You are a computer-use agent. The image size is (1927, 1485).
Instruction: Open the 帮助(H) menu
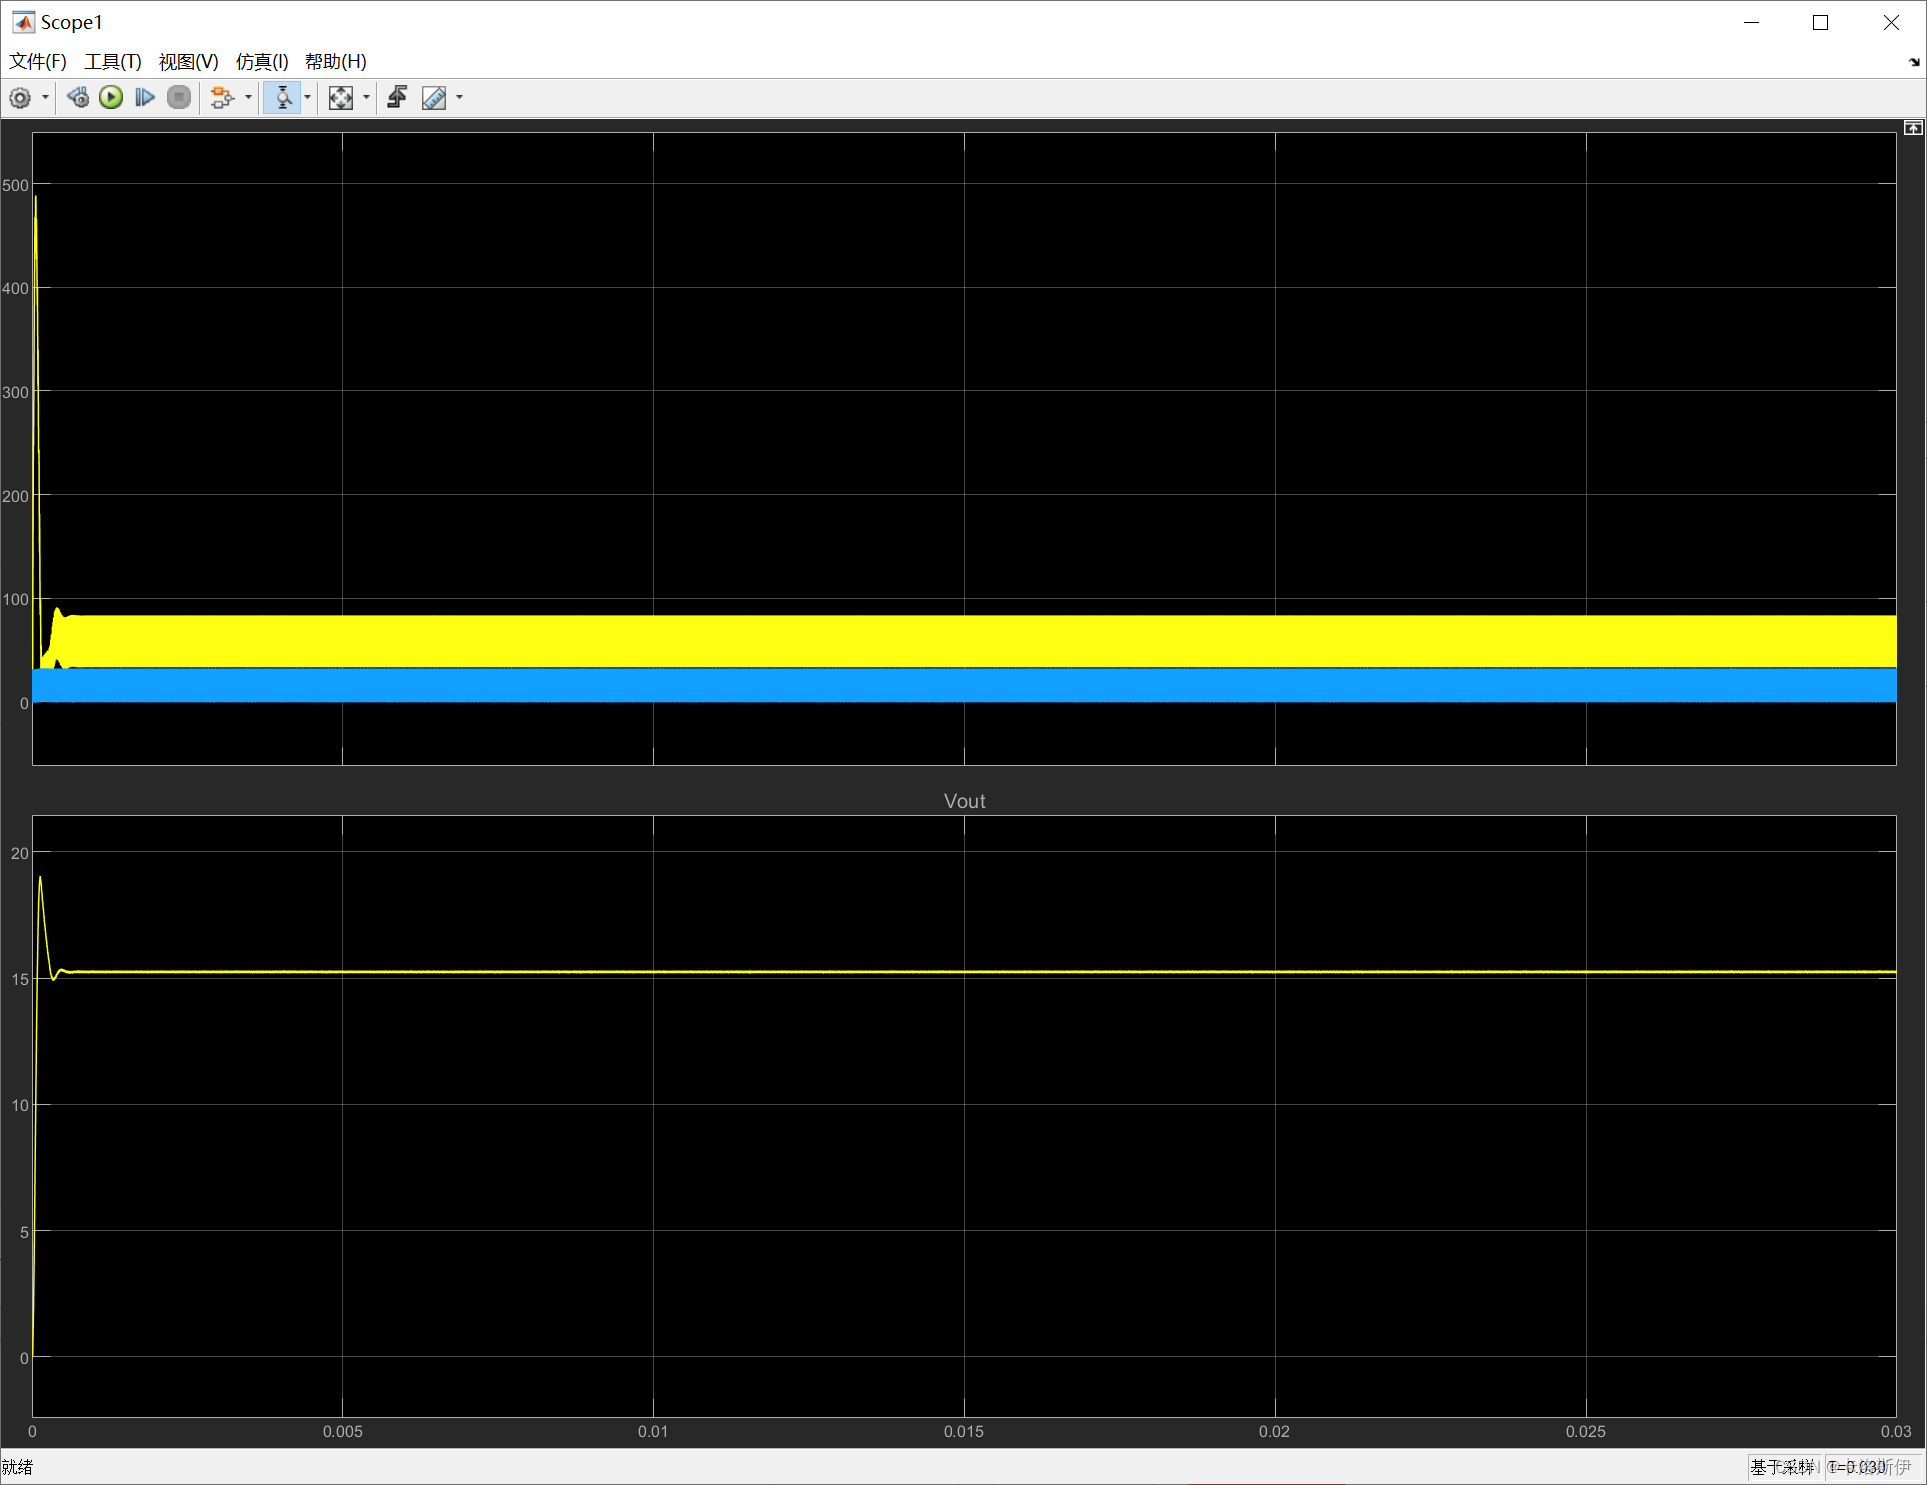tap(336, 62)
